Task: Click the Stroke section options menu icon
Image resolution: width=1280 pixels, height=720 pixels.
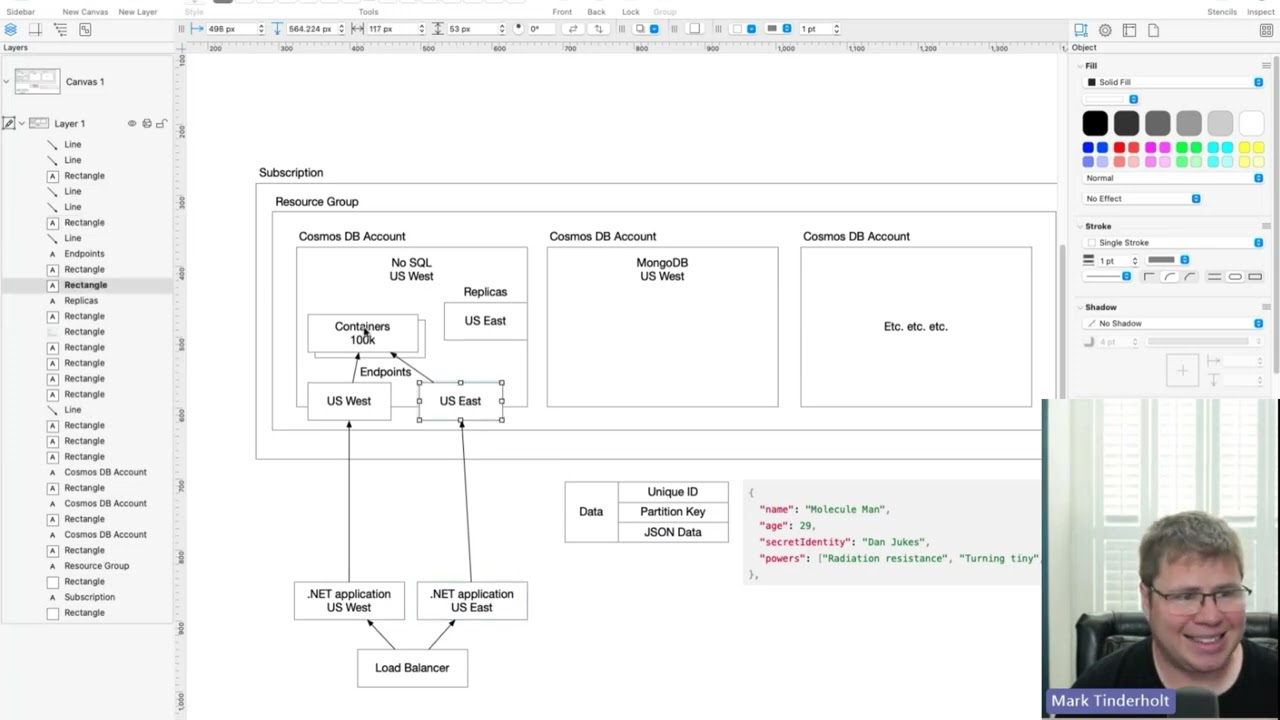Action: (x=1266, y=226)
